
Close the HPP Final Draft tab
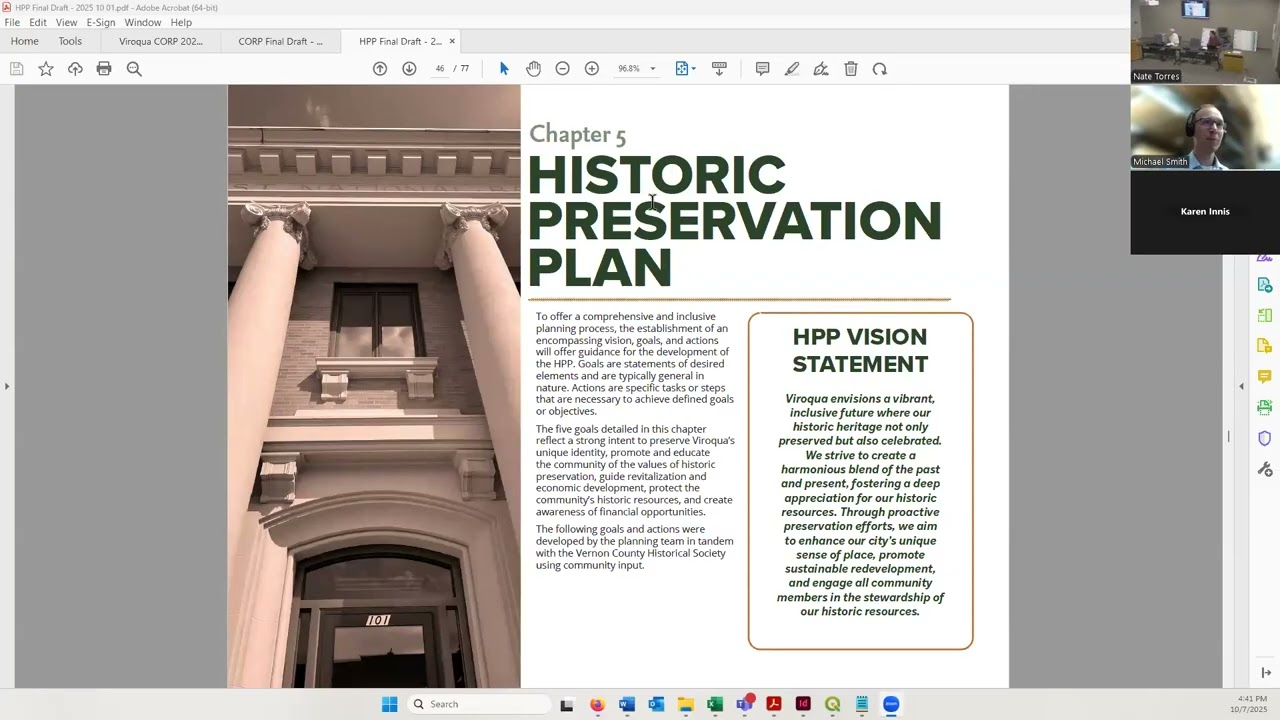tap(452, 41)
